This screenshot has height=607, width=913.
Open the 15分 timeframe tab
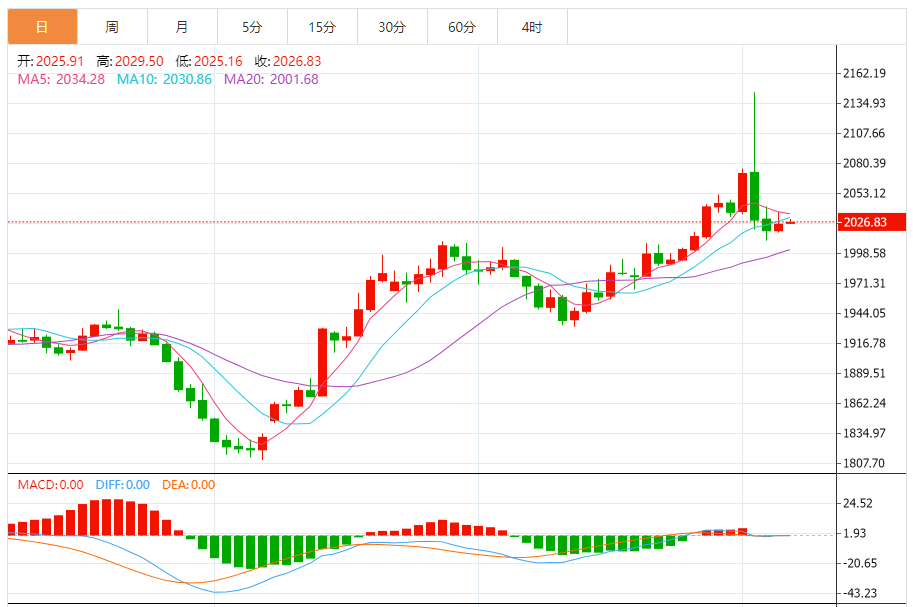322,27
